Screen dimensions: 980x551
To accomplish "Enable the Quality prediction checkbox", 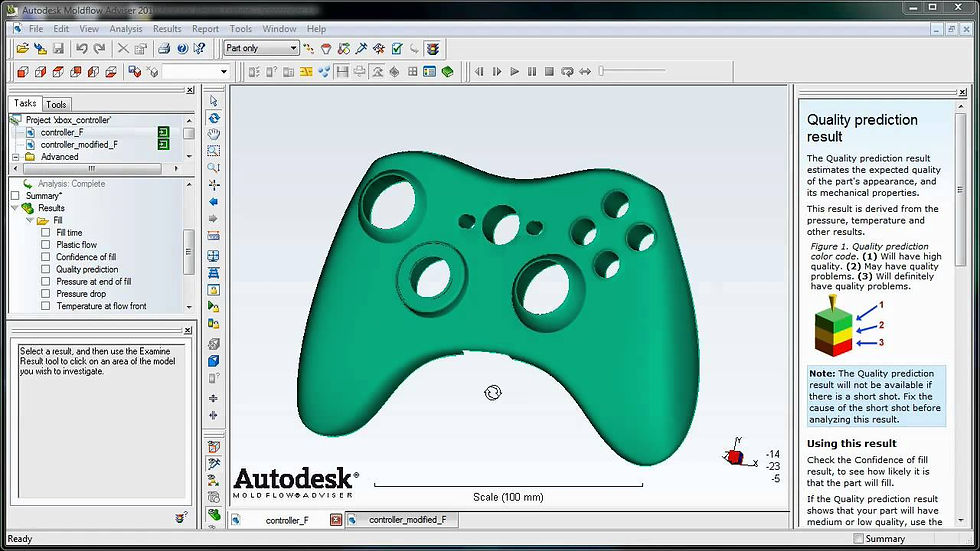I will pos(46,269).
